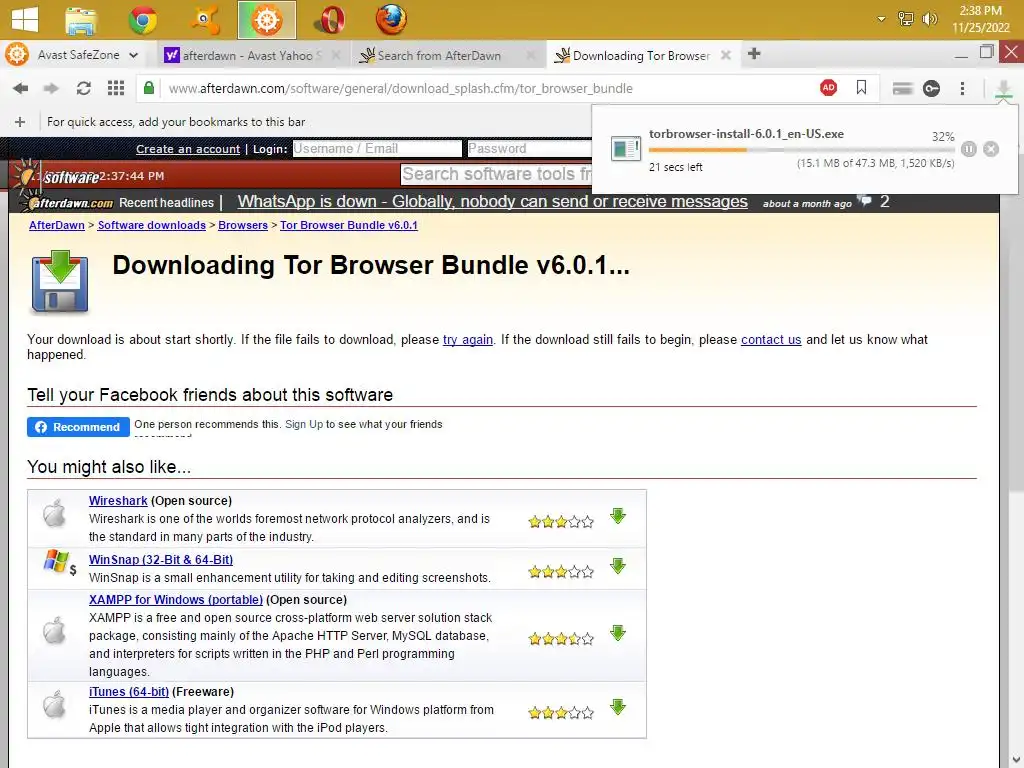Image resolution: width=1024 pixels, height=768 pixels.
Task: Click the Wireshark star rating
Action: click(x=561, y=522)
